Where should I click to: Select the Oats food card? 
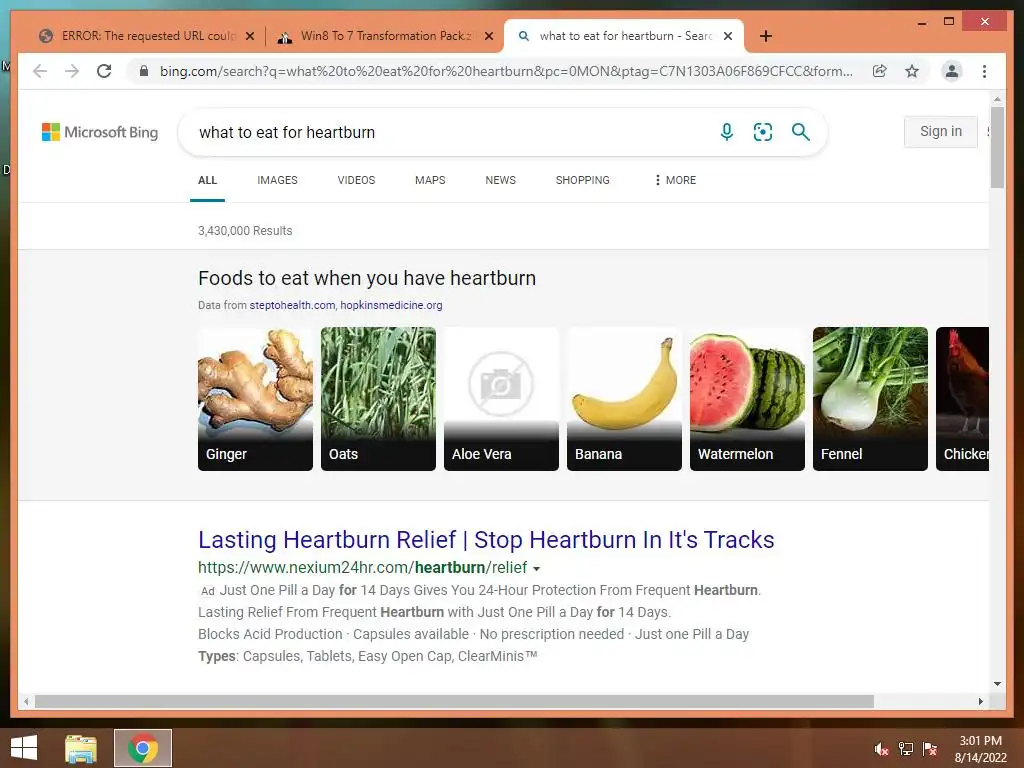tap(378, 398)
